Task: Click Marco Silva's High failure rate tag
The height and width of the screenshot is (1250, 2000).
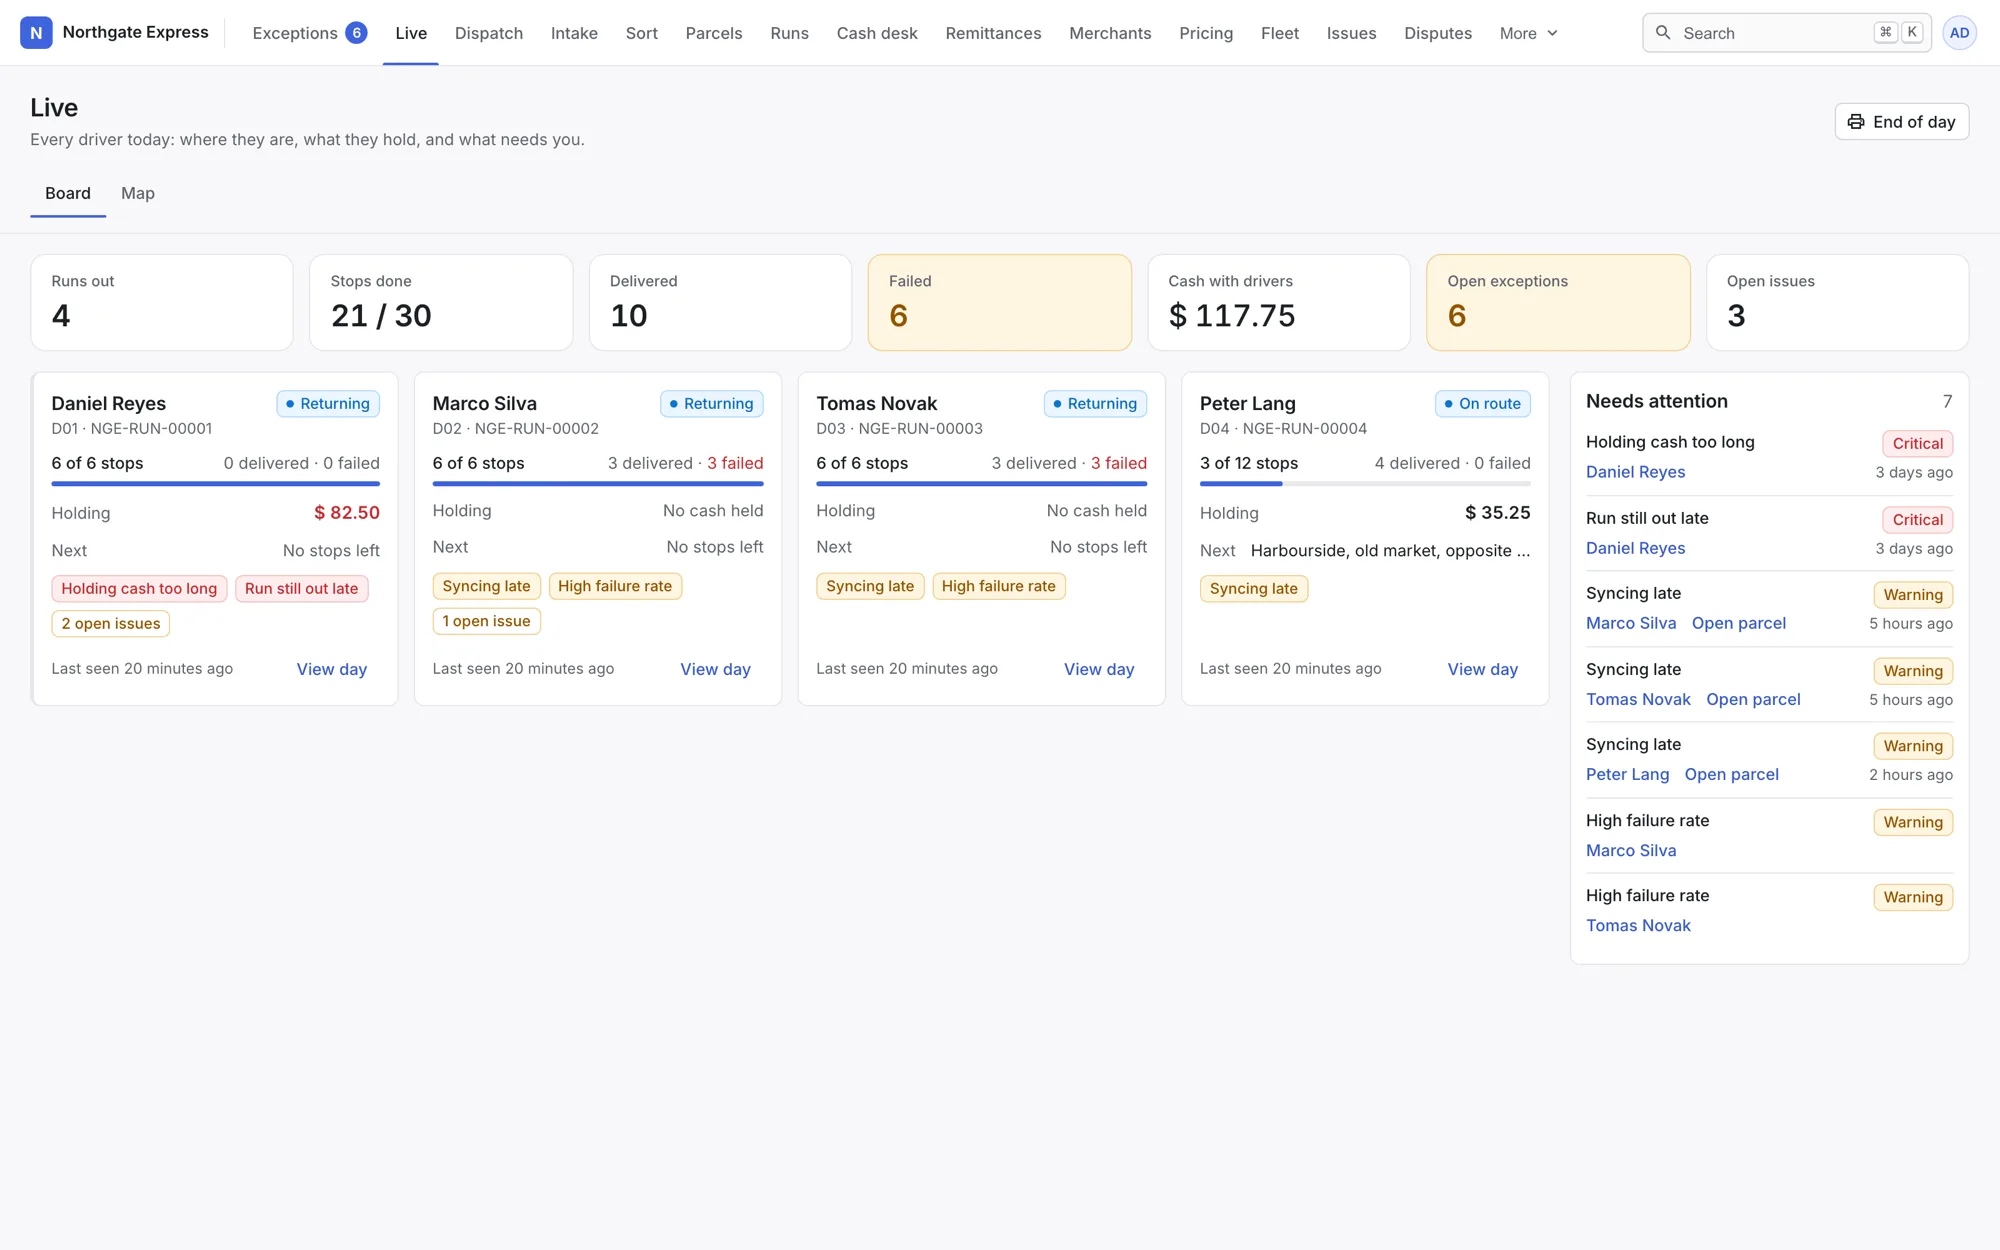Action: (615, 586)
